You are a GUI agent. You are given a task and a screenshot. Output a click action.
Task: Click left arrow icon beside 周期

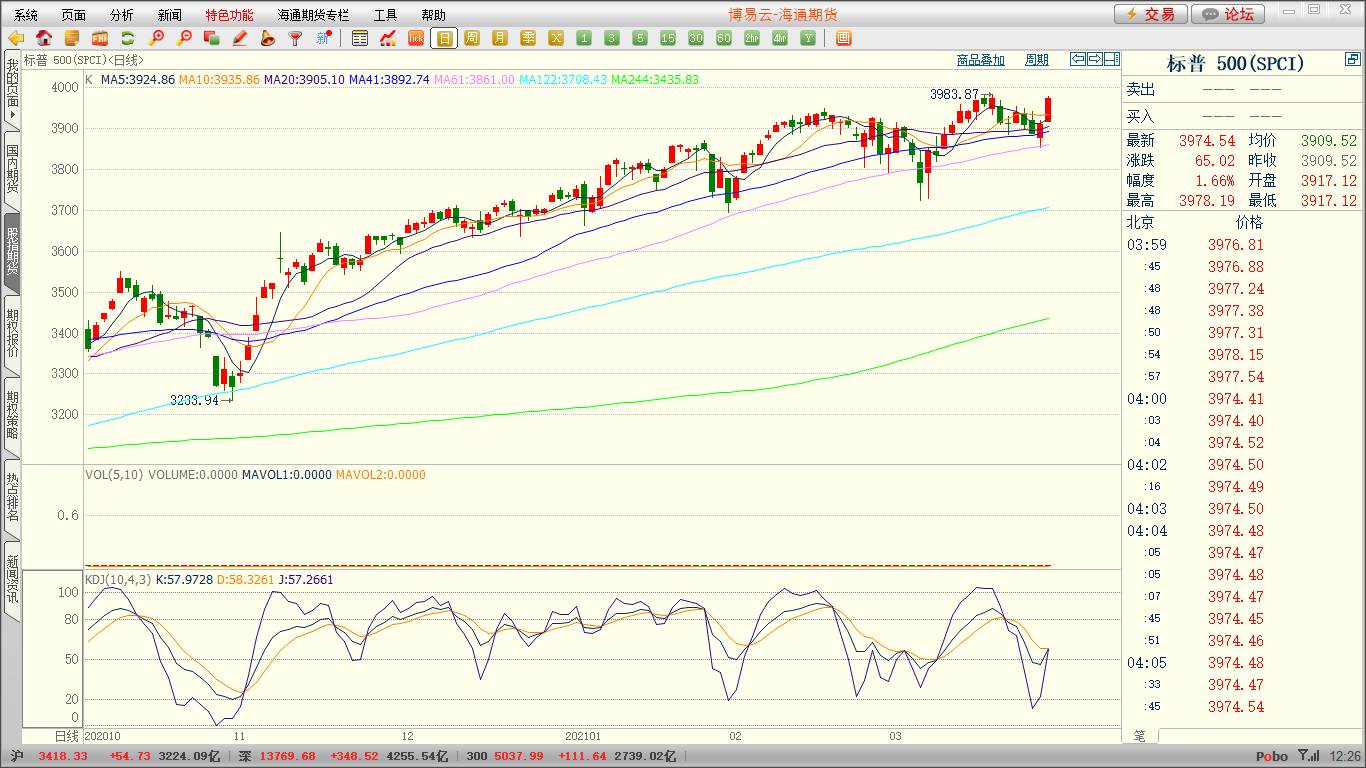pos(1078,59)
